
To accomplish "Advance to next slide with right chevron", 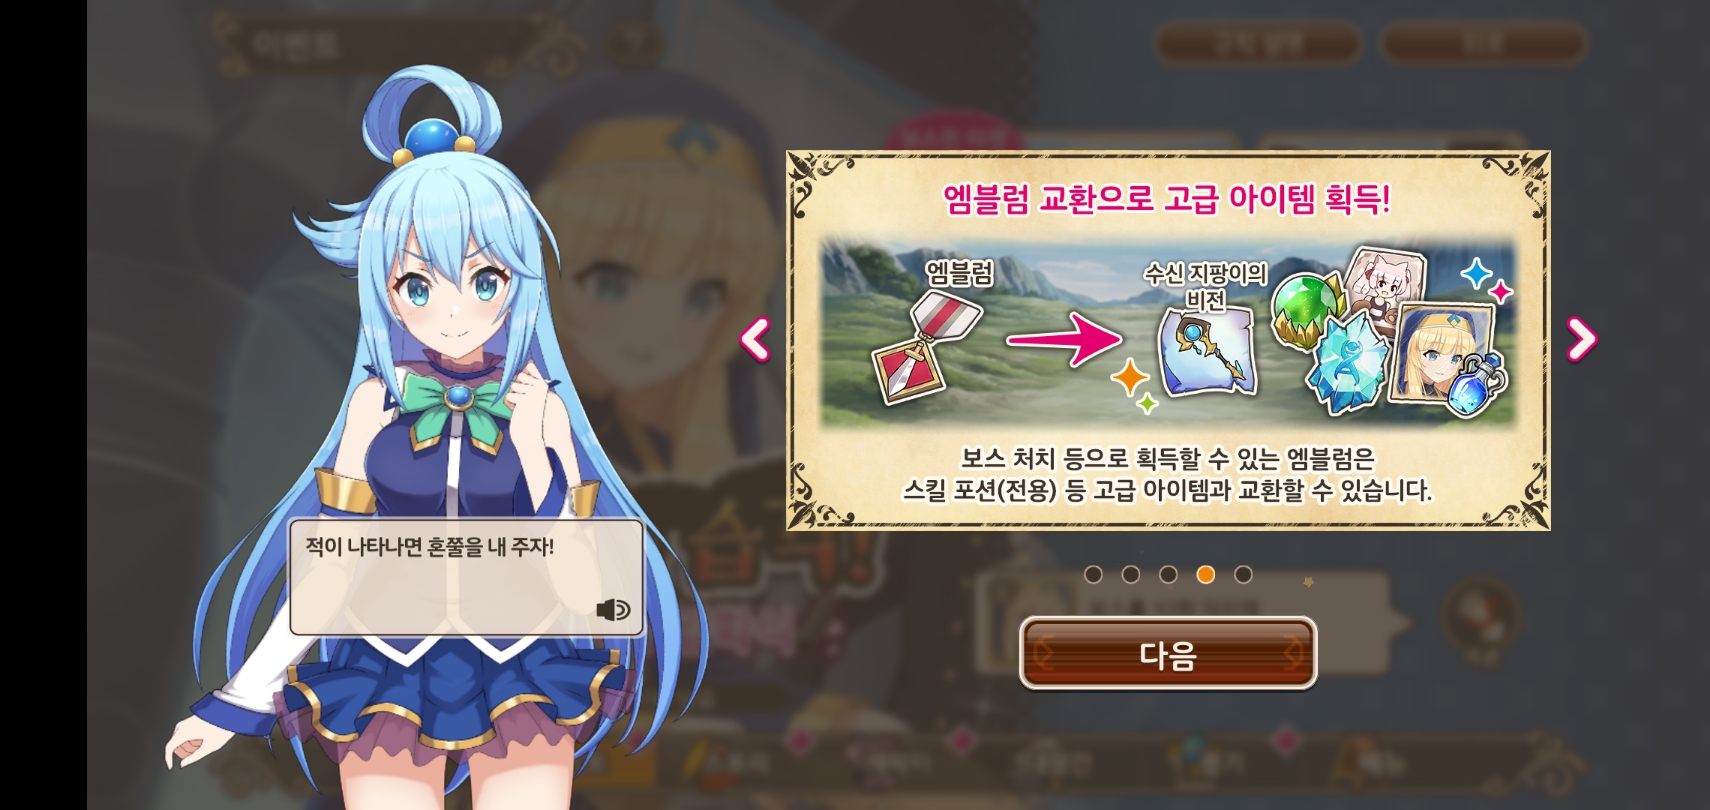I will click(1581, 339).
